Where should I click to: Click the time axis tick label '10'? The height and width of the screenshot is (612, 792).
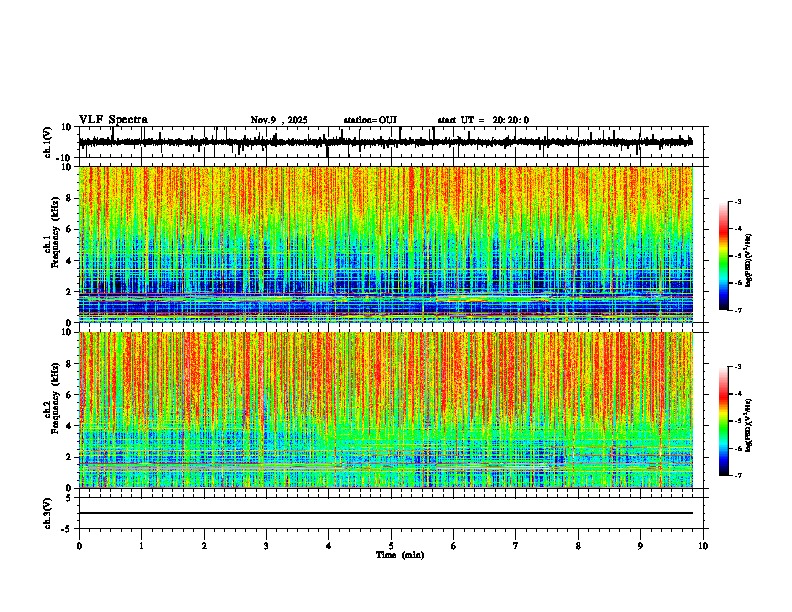point(703,546)
